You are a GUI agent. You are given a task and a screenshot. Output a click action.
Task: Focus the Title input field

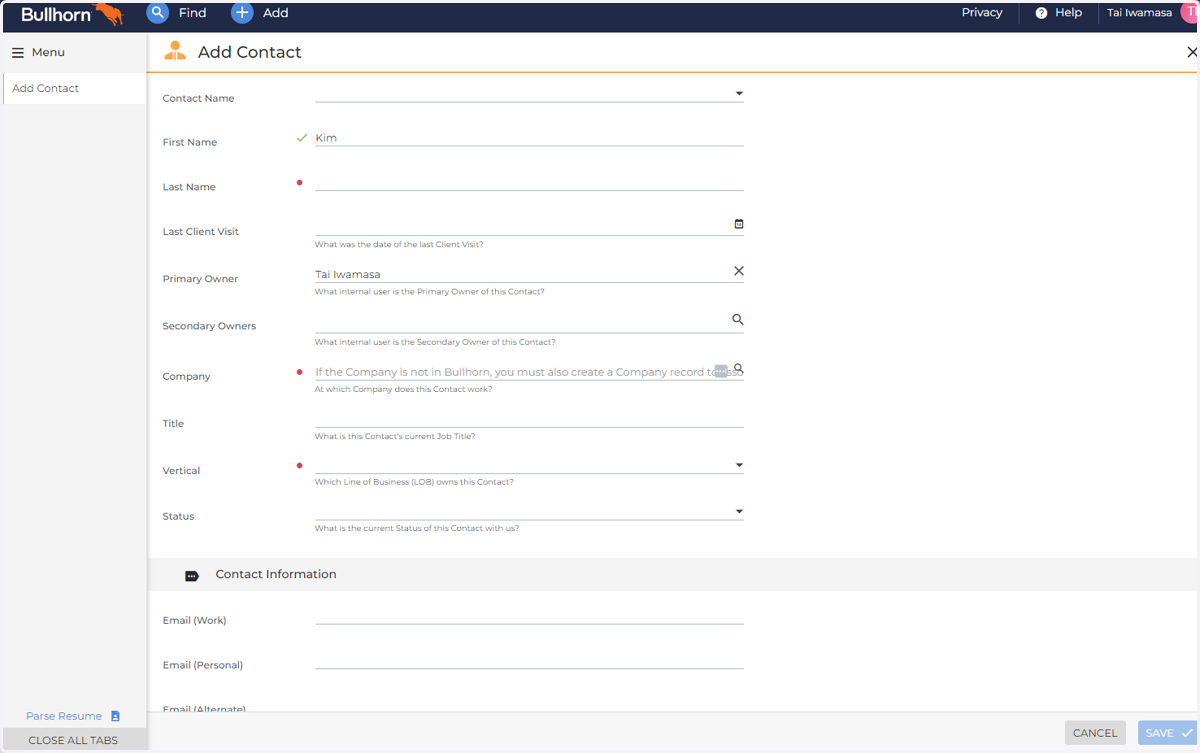tap(529, 418)
